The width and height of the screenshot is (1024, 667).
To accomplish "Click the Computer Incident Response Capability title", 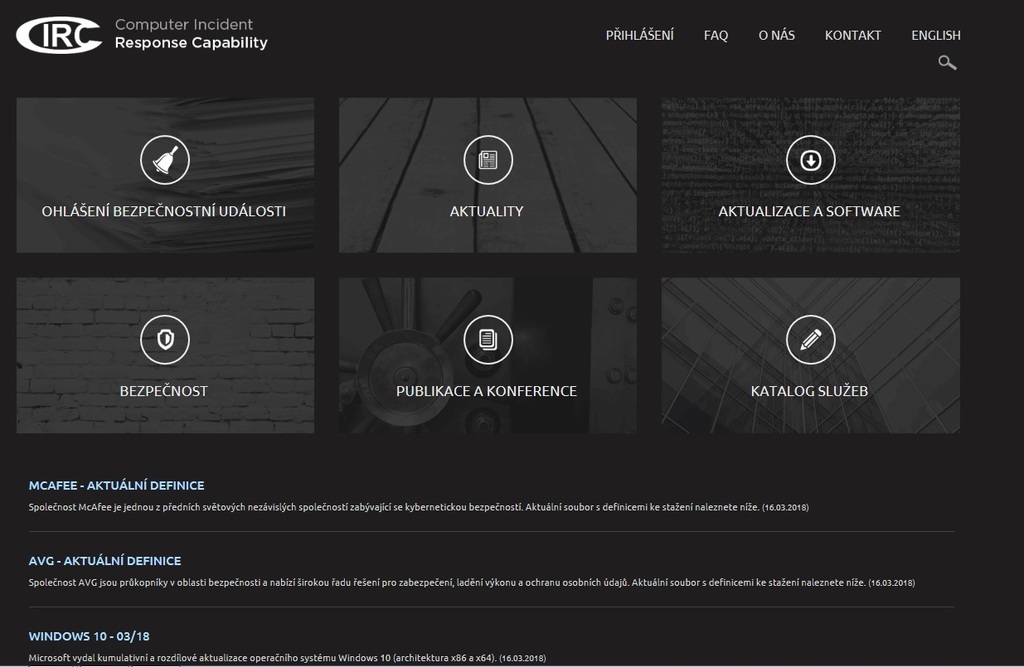I will [x=191, y=34].
